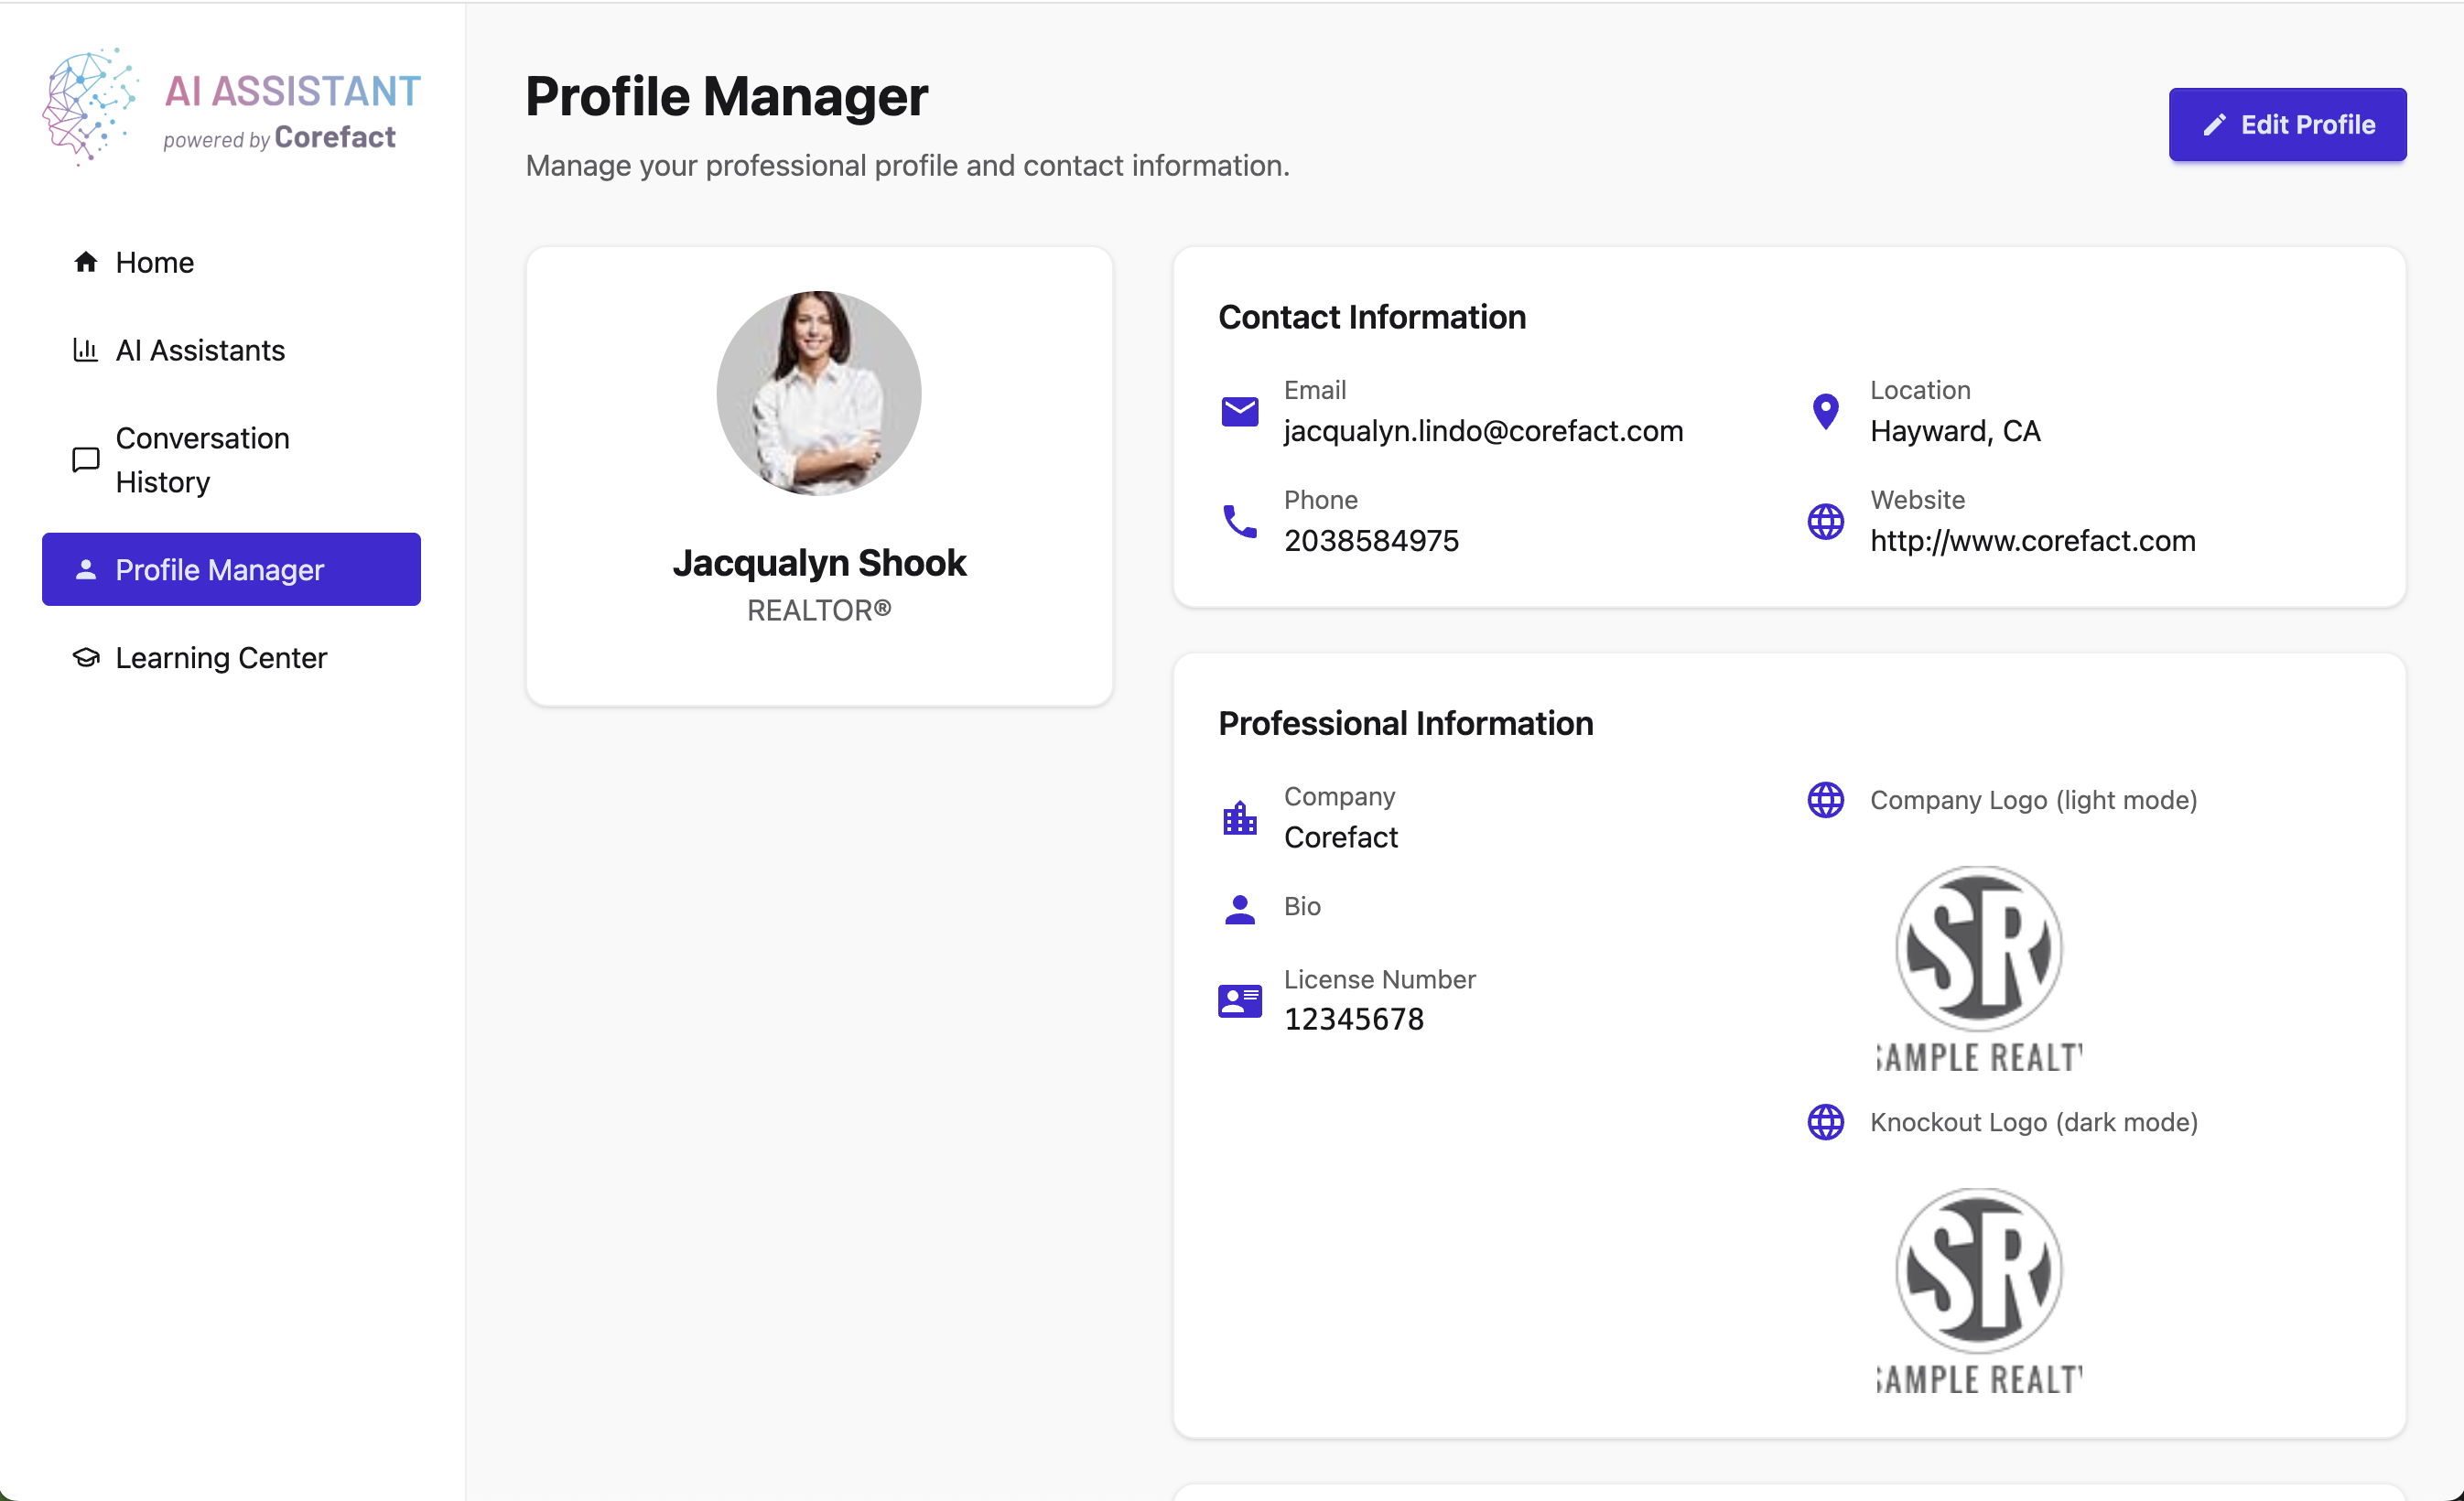Select Profile Manager sidebar item

point(231,569)
